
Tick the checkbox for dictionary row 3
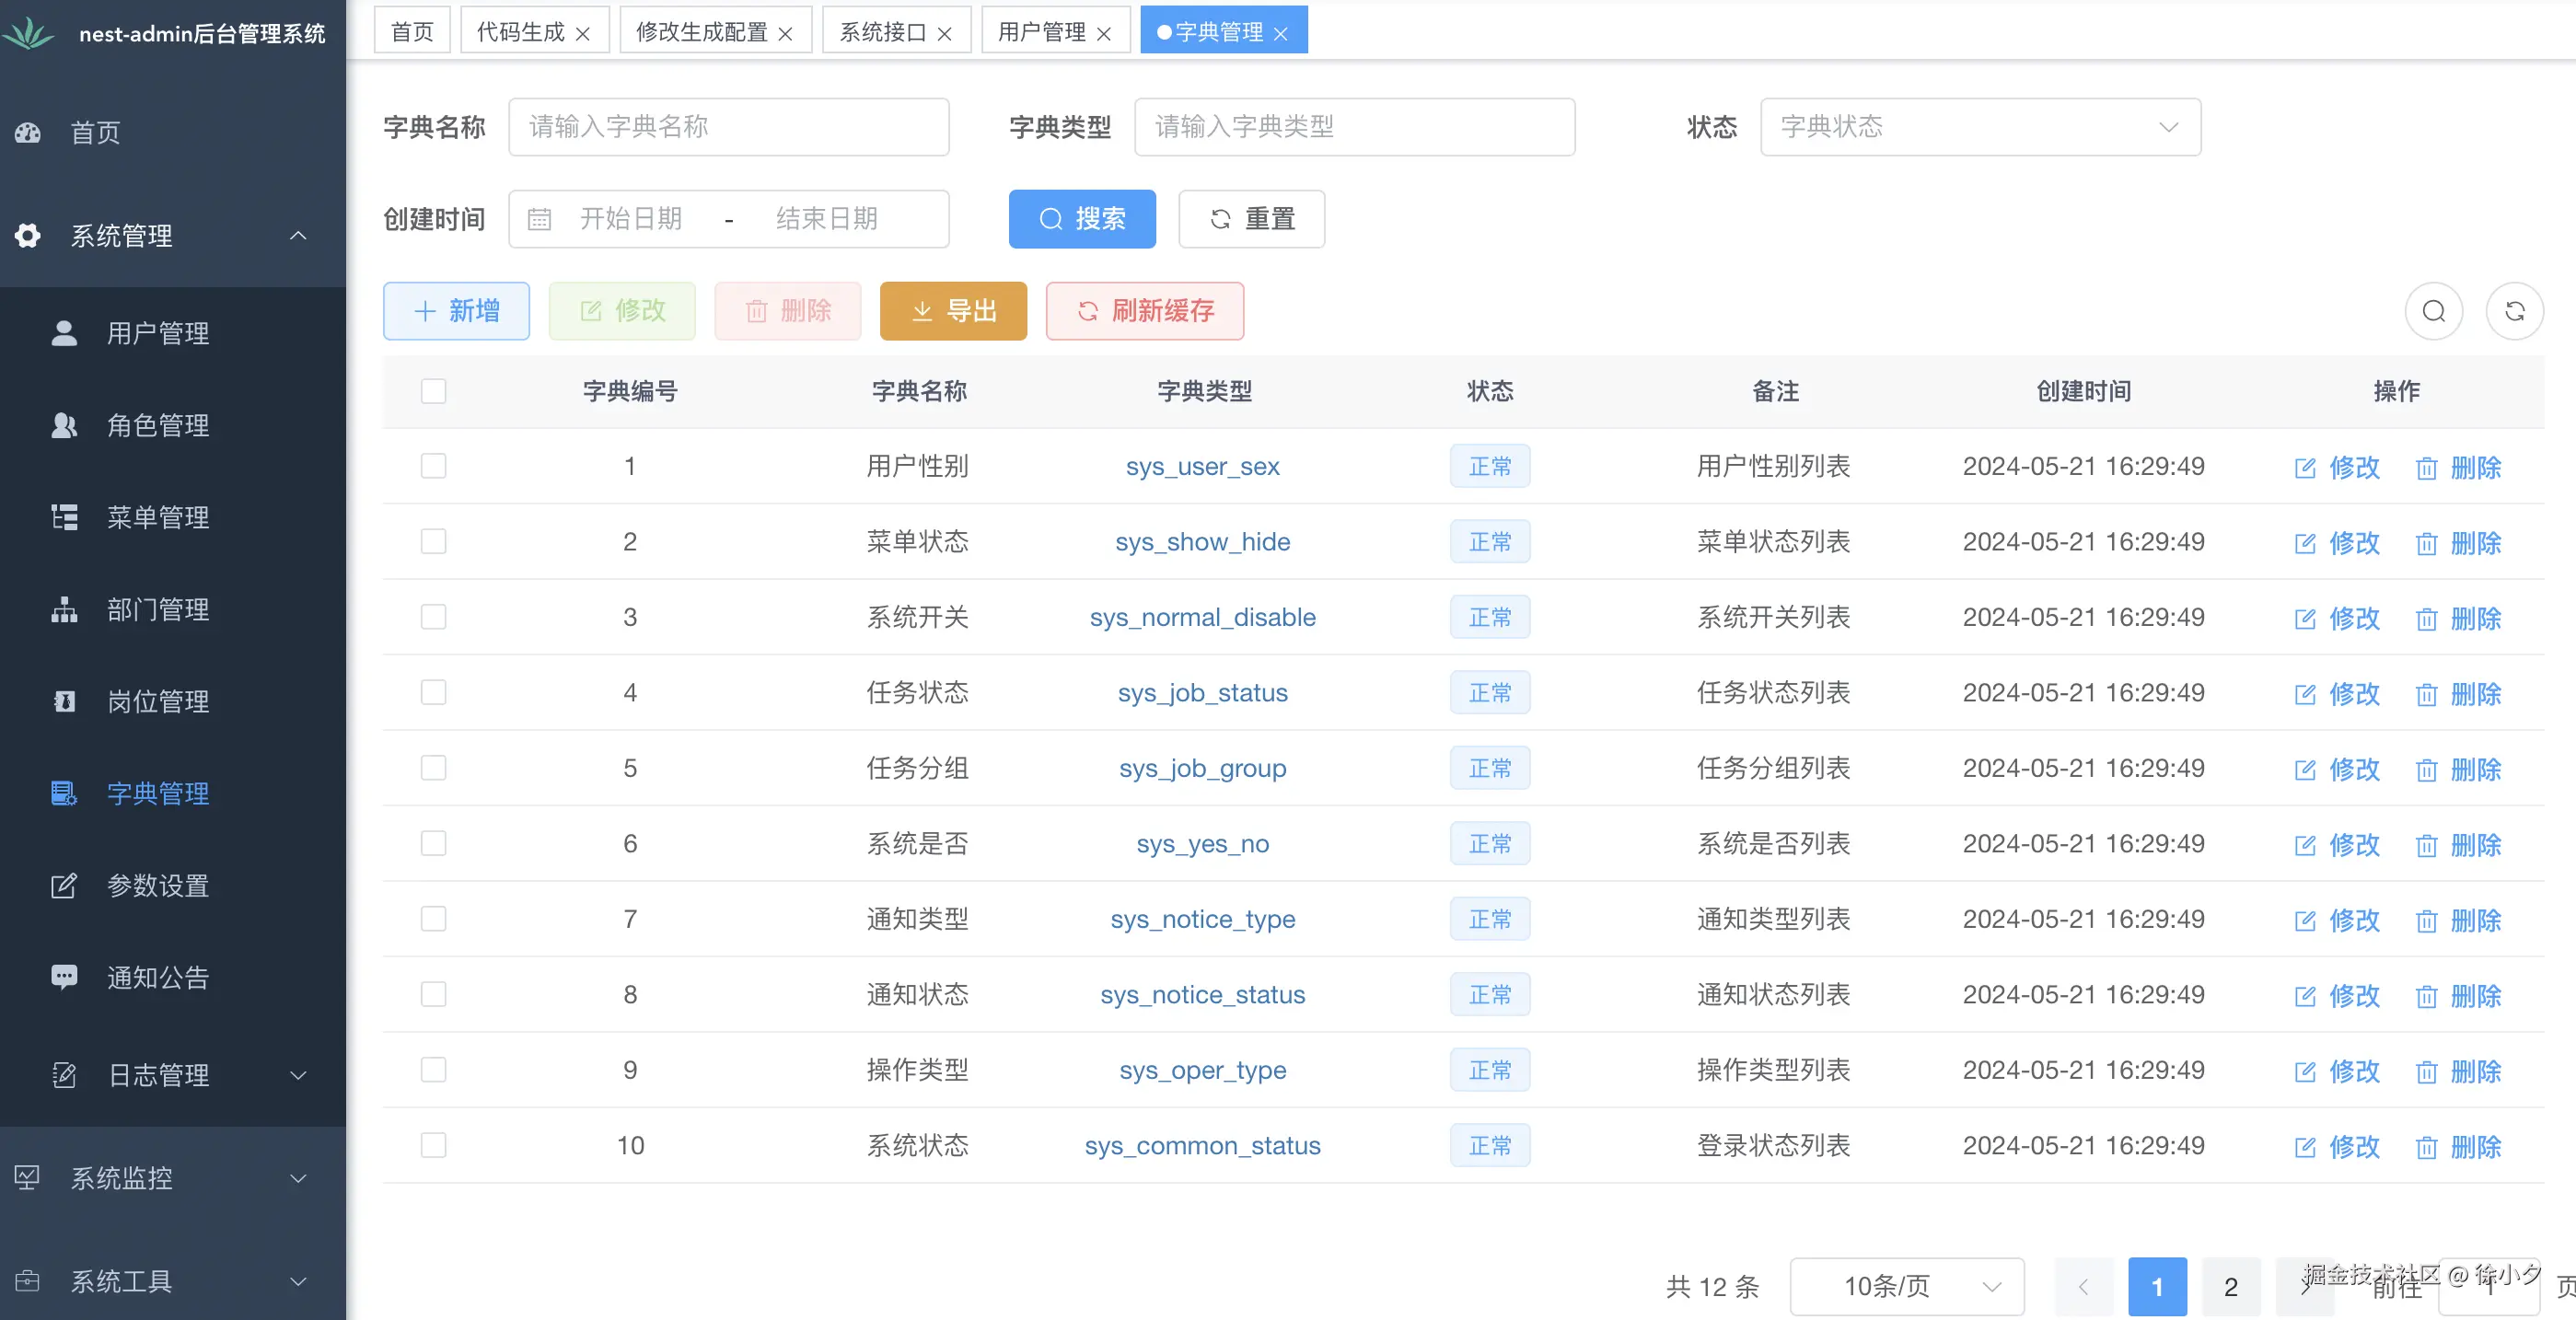coord(433,617)
